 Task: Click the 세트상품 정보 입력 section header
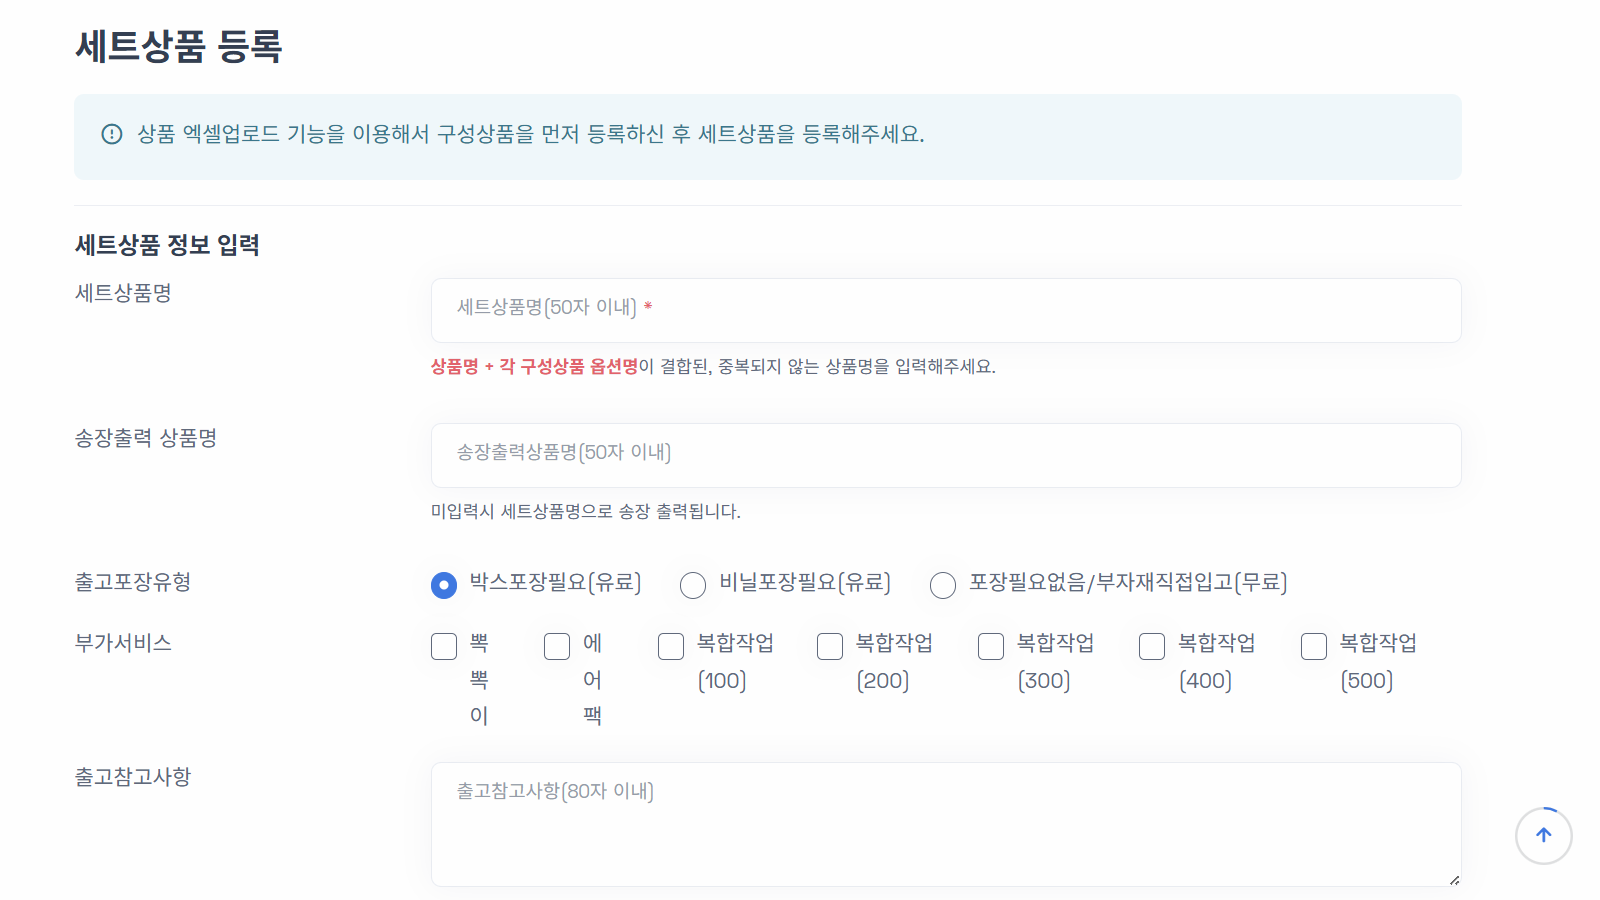[x=166, y=243]
